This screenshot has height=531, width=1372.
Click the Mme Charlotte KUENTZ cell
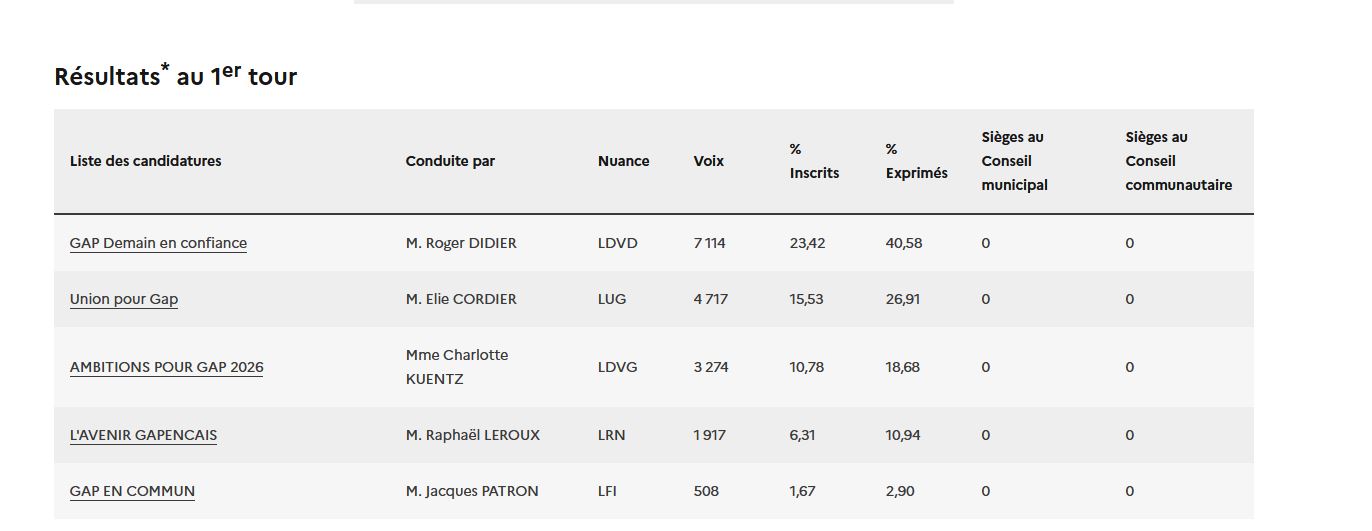tap(457, 367)
